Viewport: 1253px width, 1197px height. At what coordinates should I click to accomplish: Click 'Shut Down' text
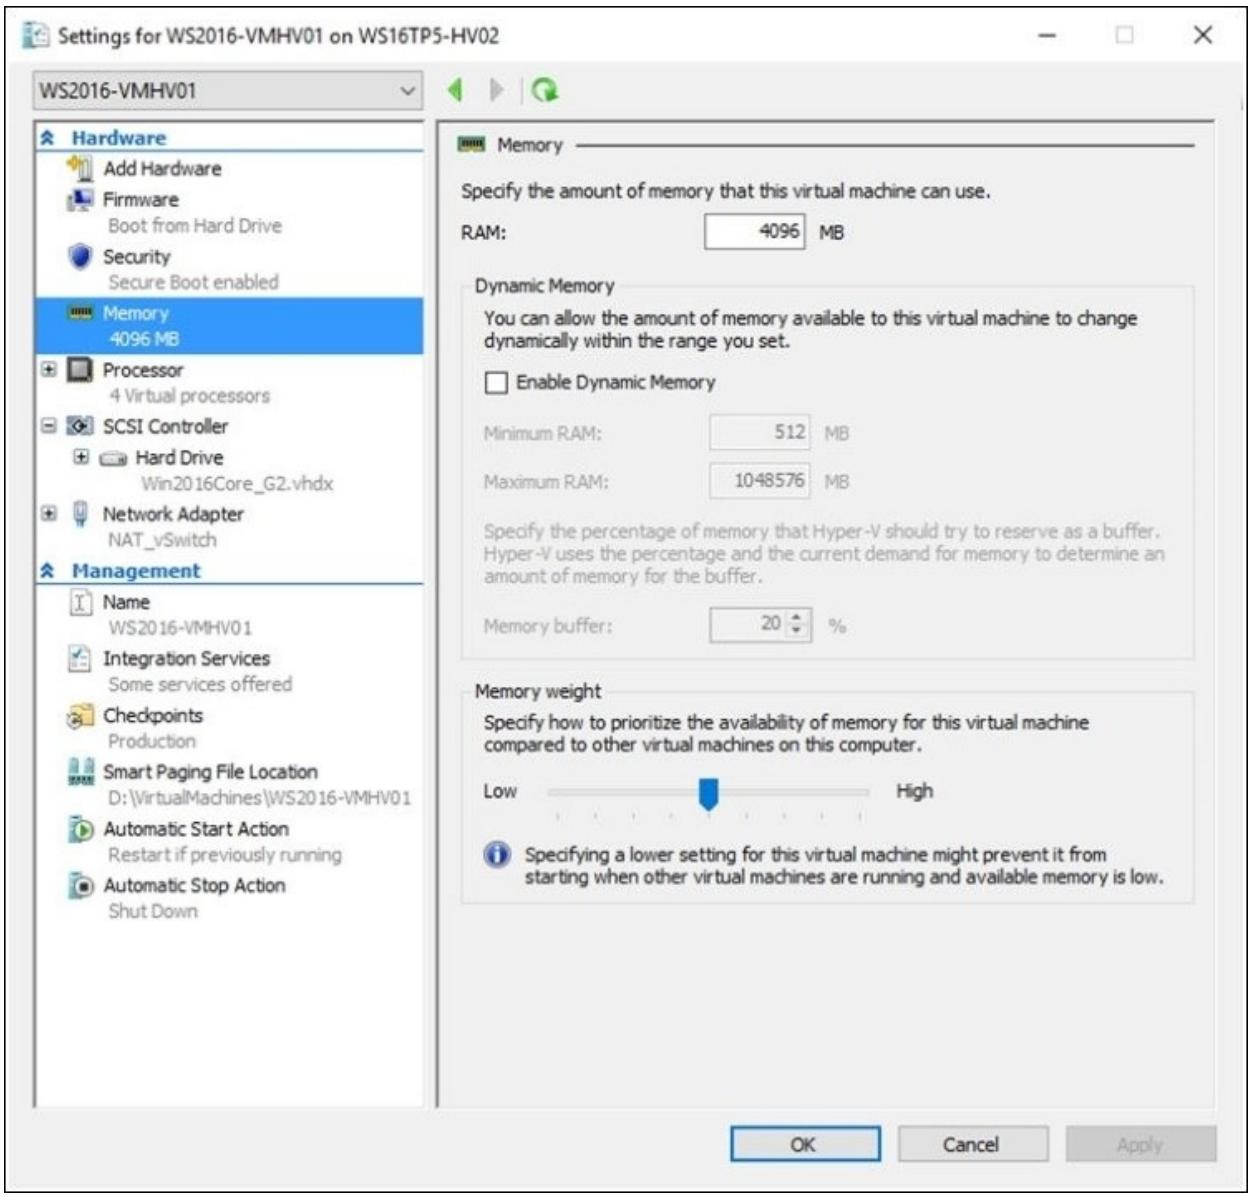(x=153, y=911)
